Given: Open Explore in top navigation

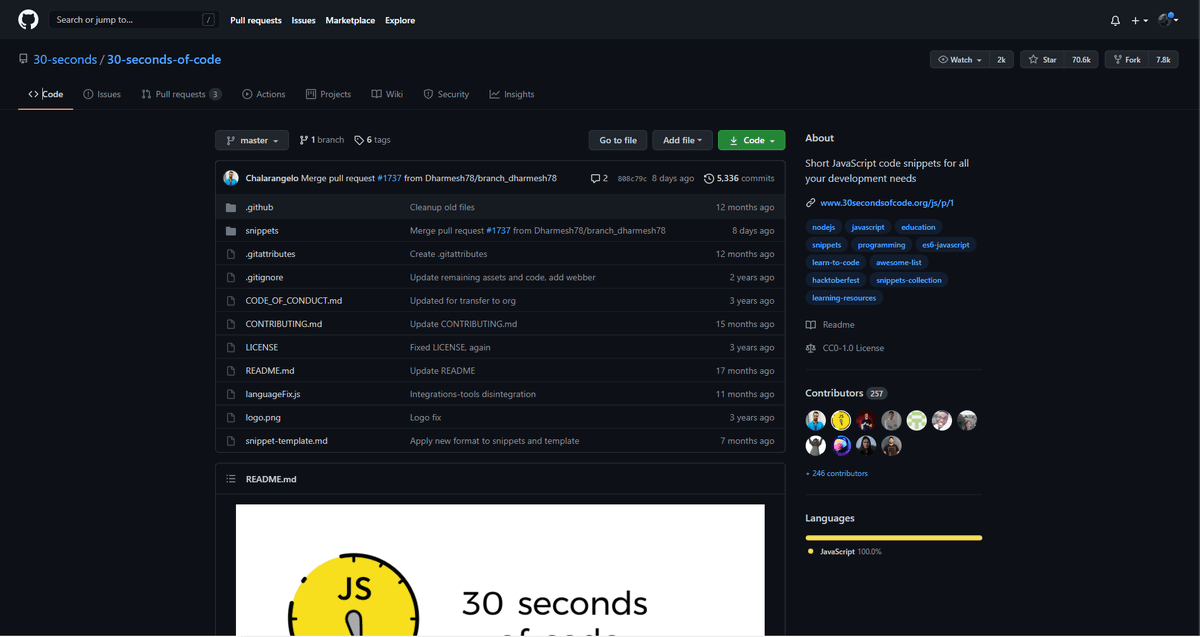Looking at the screenshot, I should tap(400, 20).
